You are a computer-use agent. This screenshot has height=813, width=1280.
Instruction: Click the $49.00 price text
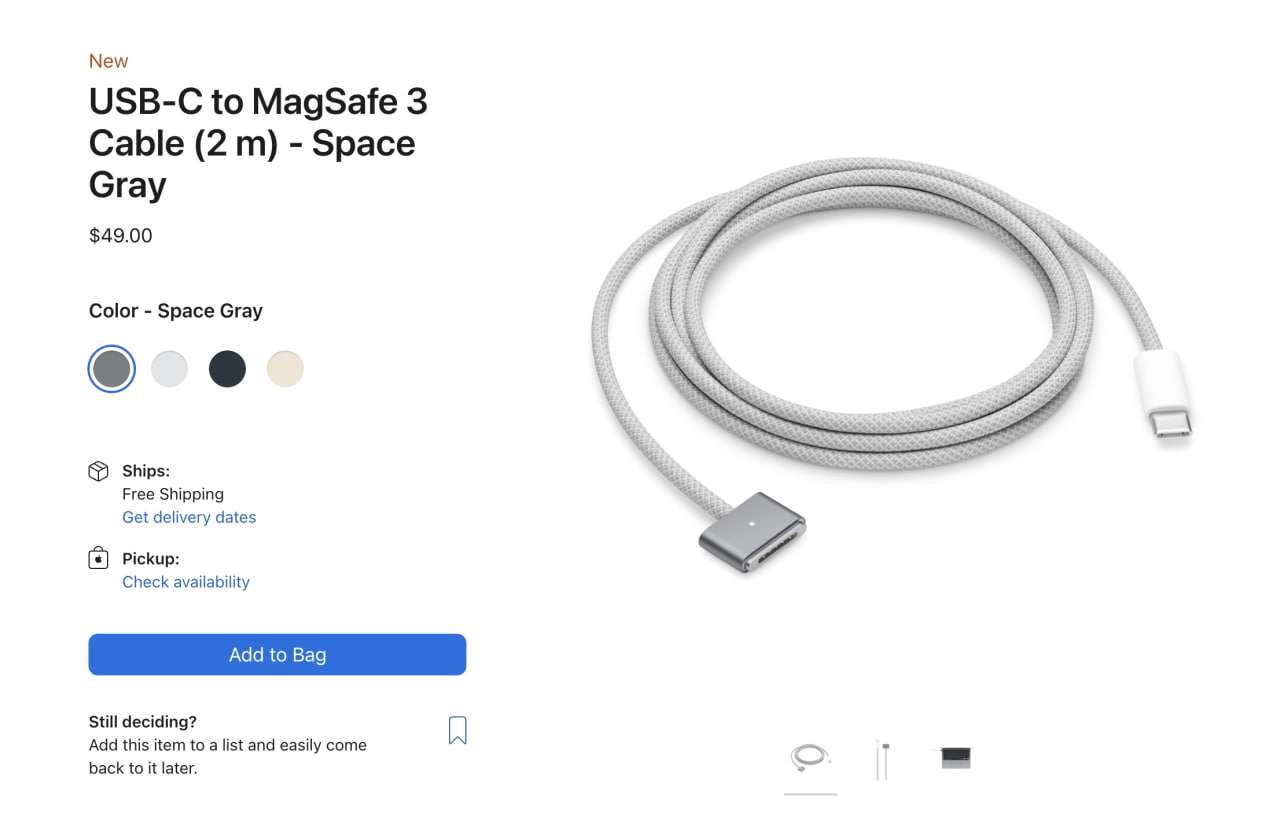pos(121,236)
